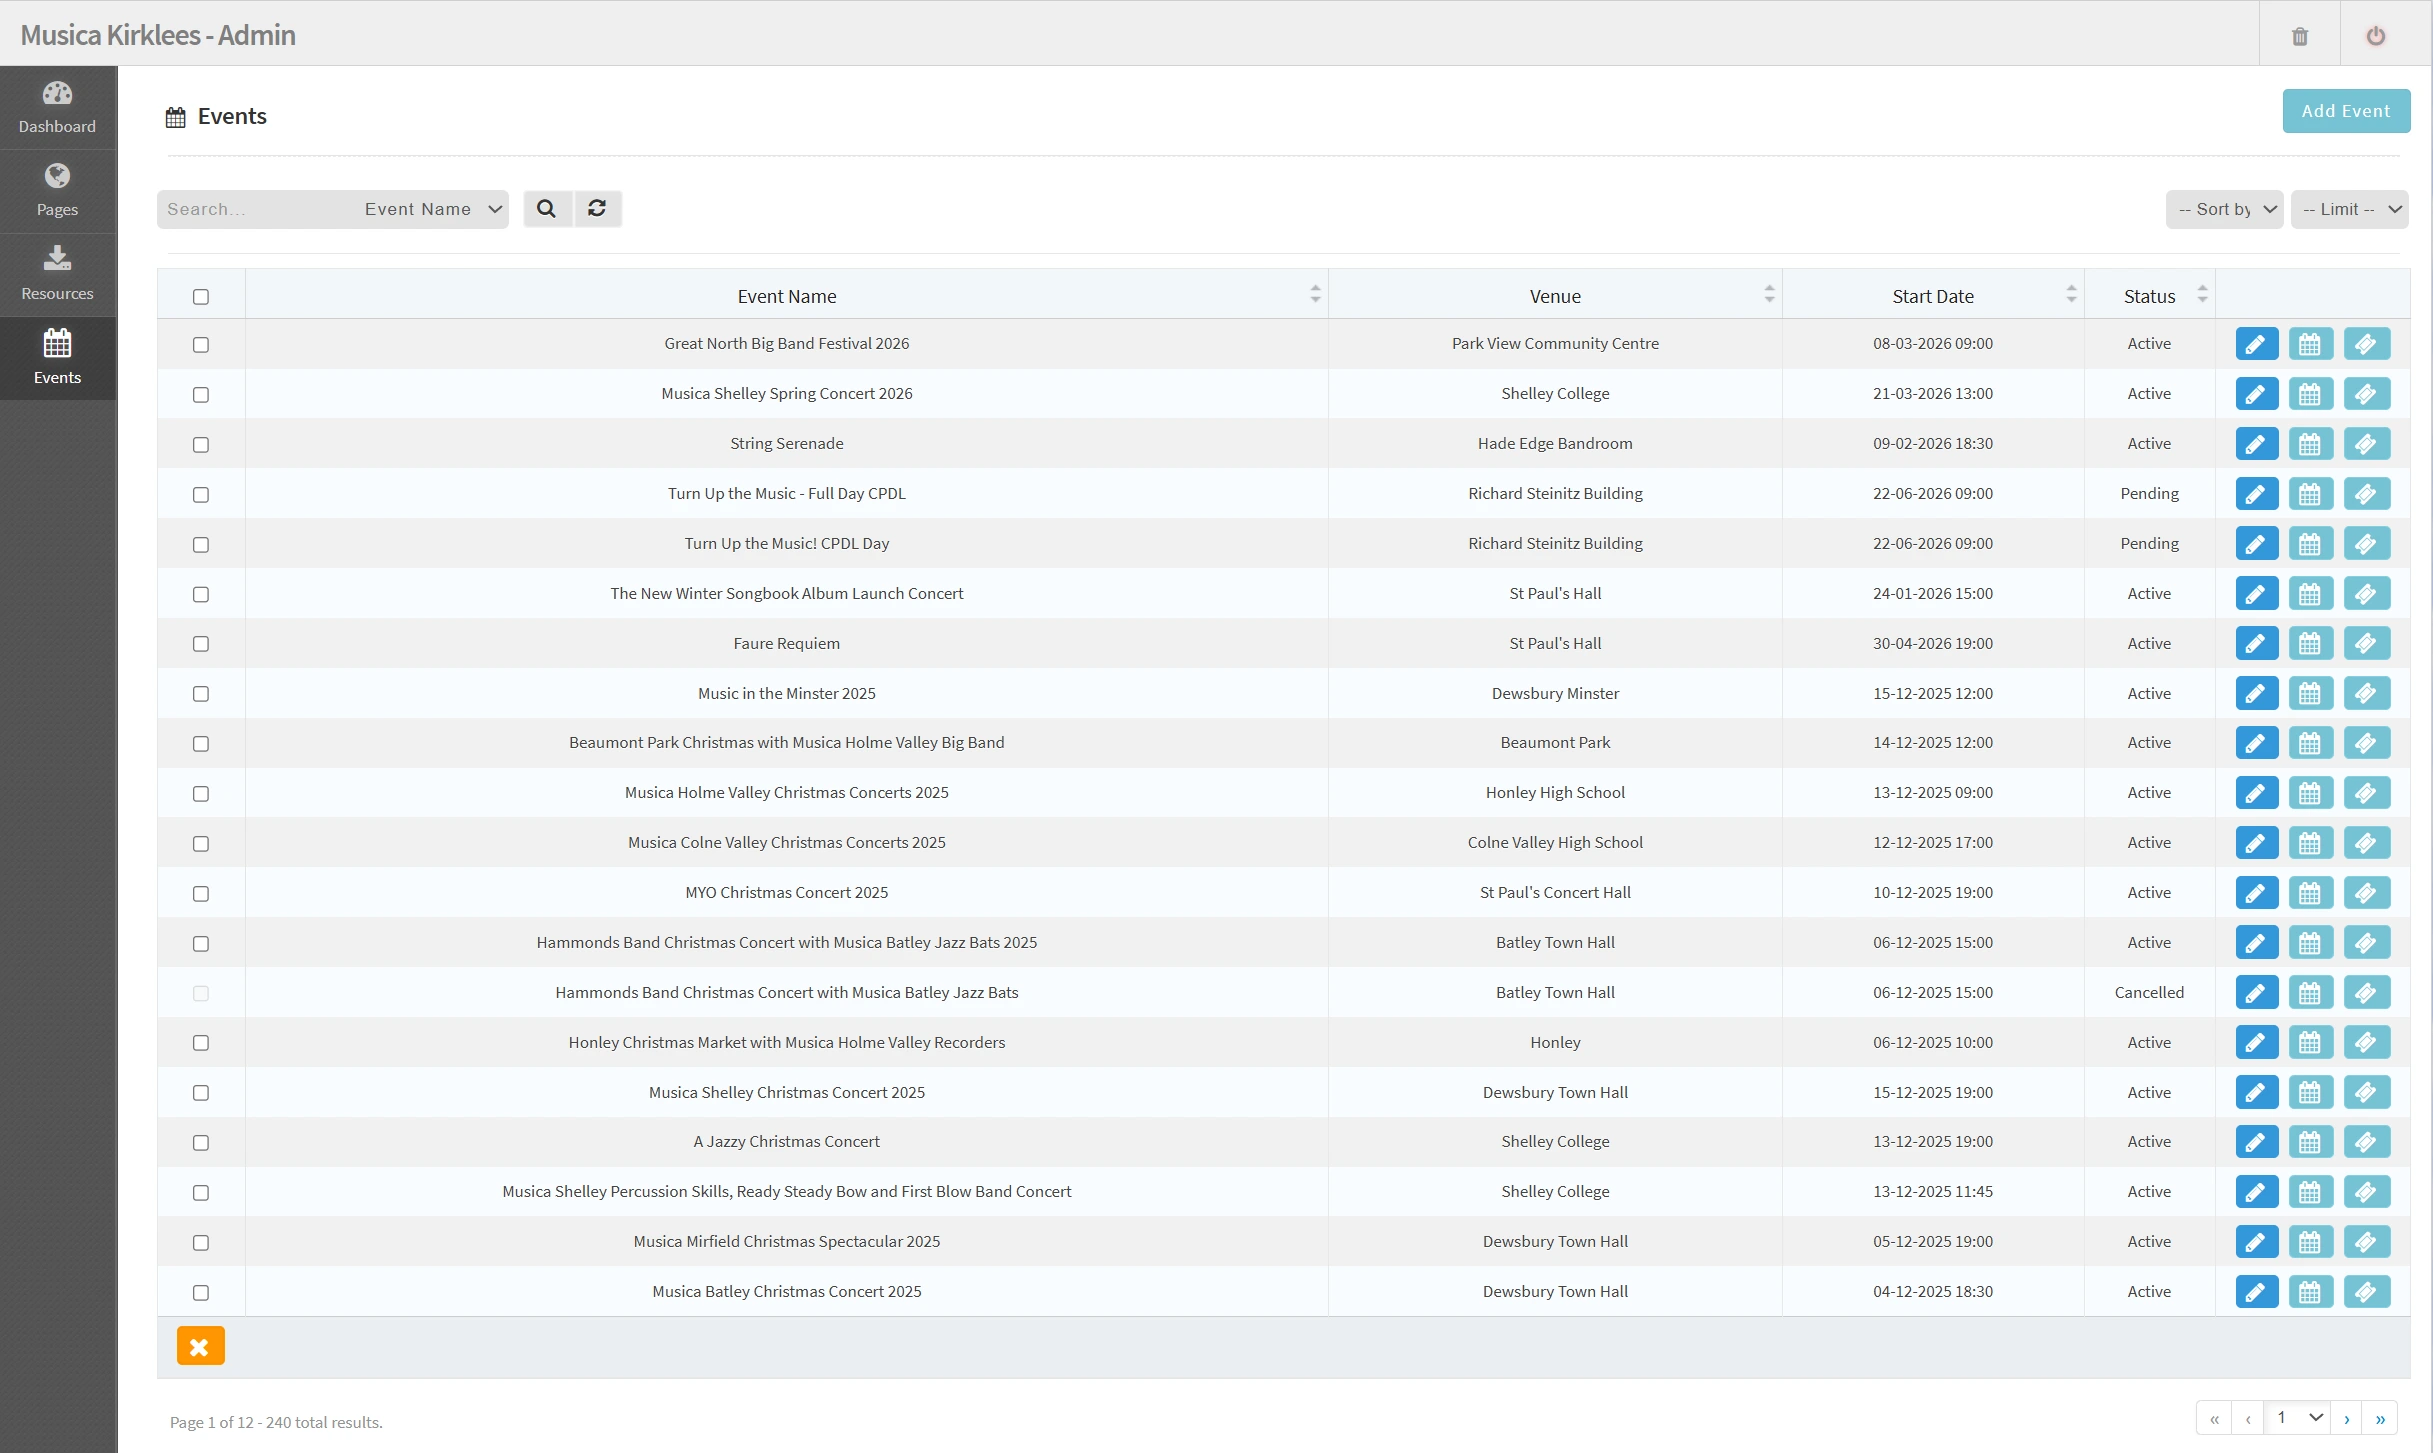Tick the checkbox for Musica Shelley Spring Concert 2026
This screenshot has width=2433, height=1453.
point(201,394)
